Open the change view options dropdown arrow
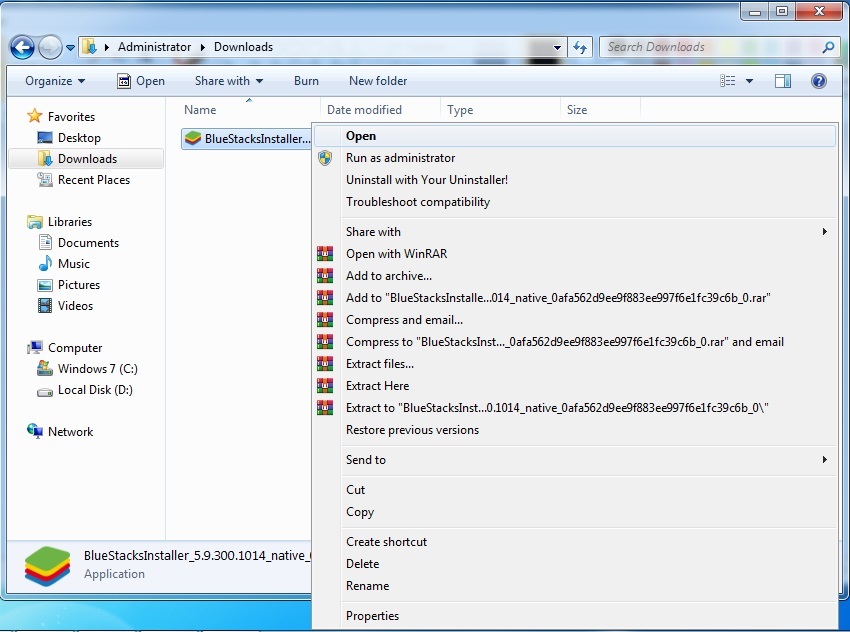Screen dimensions: 850x632 (749, 81)
